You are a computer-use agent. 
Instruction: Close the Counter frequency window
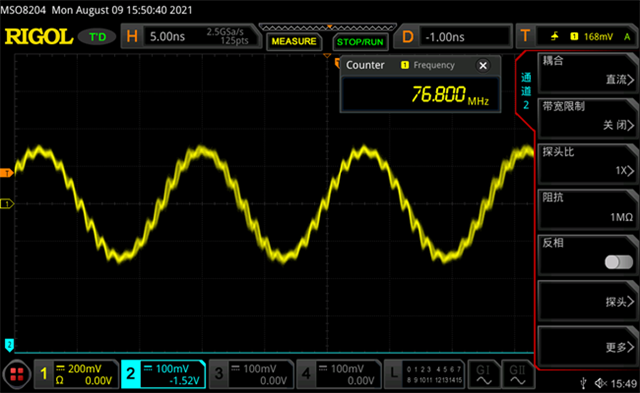click(483, 65)
